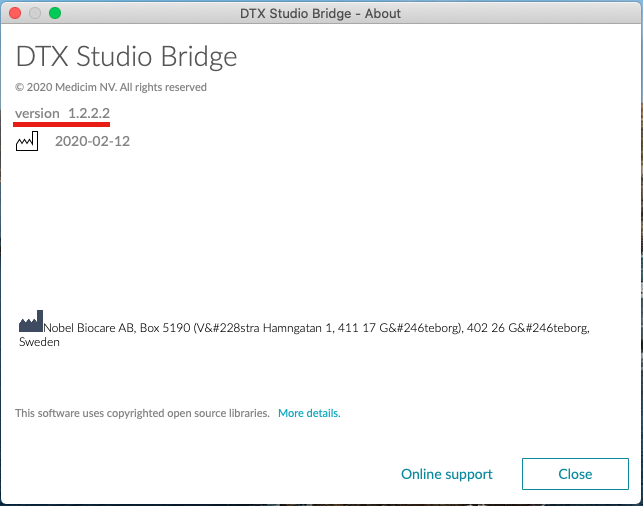Click the red window close button
Screen dimensions: 643x506
pos(15,13)
